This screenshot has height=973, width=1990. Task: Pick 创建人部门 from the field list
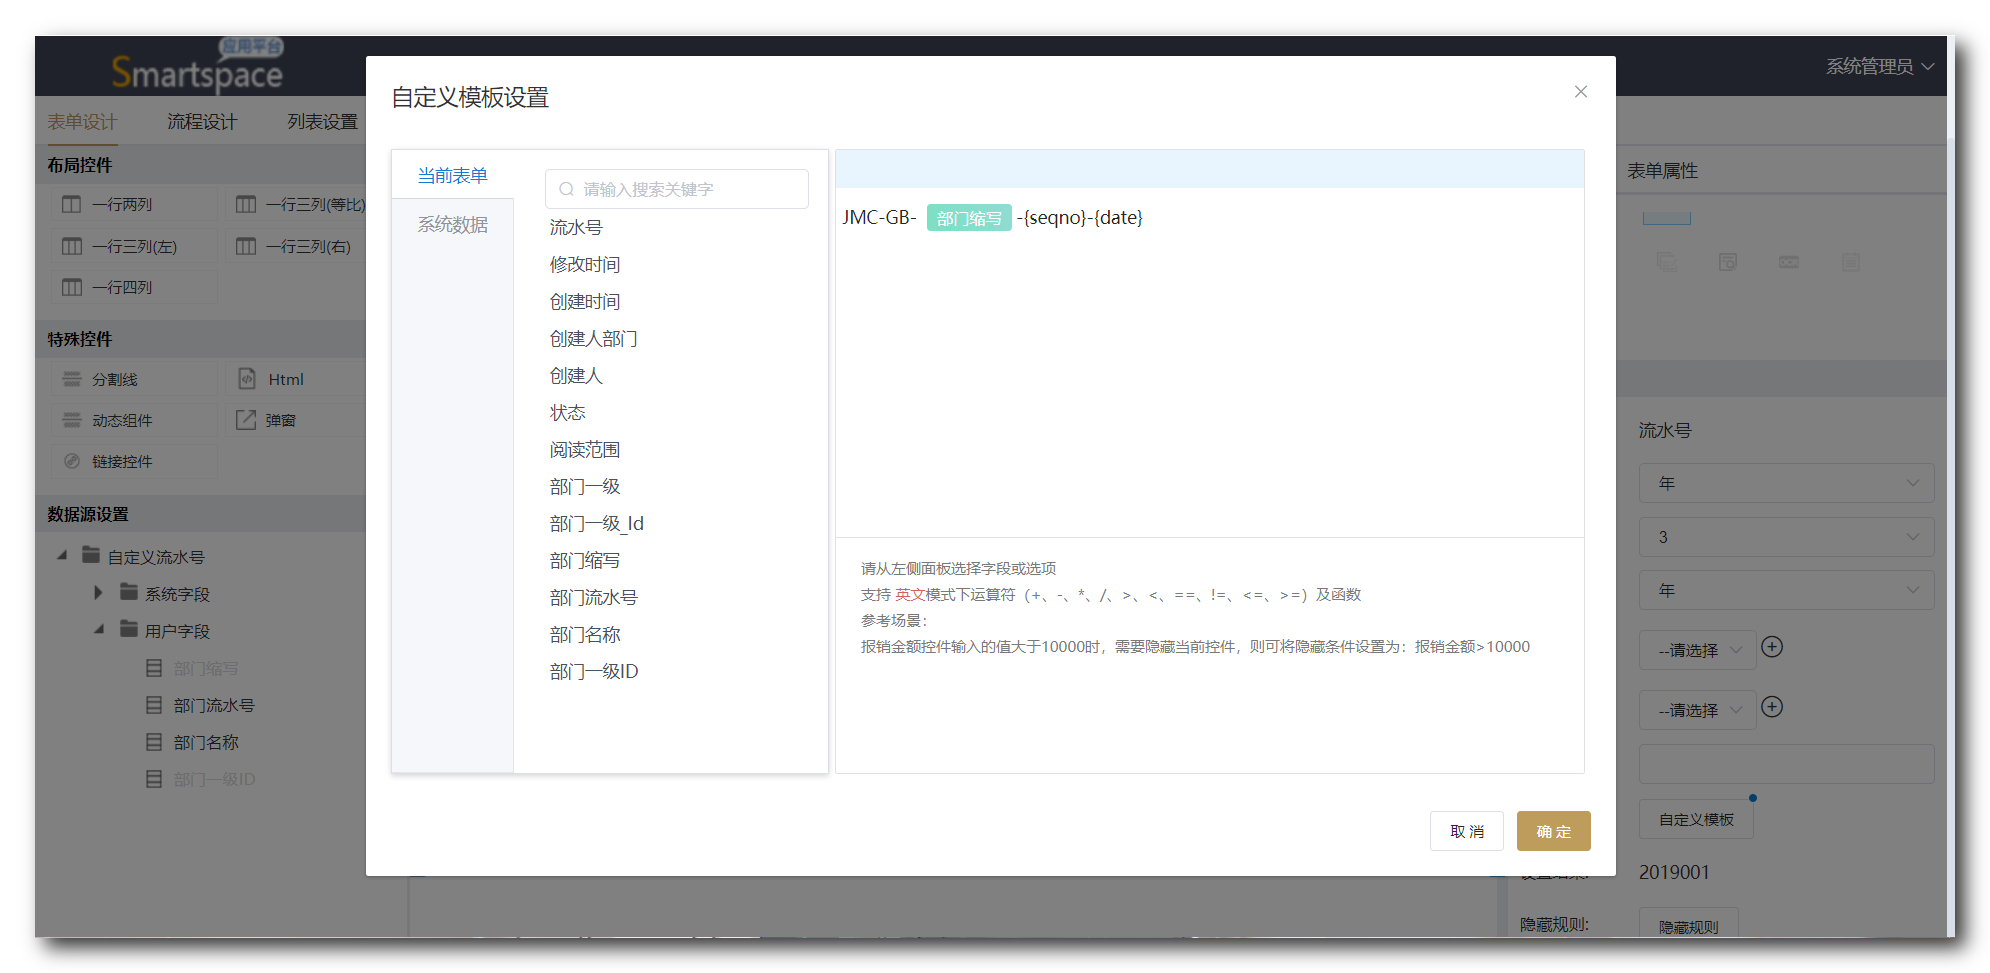pos(593,339)
